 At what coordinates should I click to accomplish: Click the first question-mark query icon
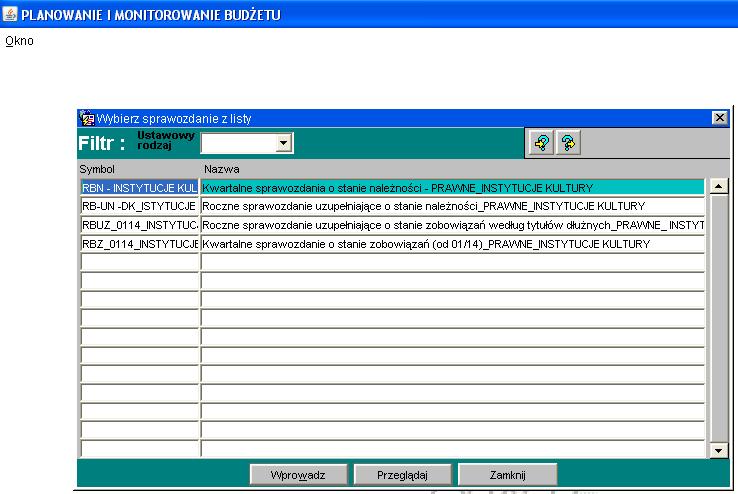coord(542,143)
